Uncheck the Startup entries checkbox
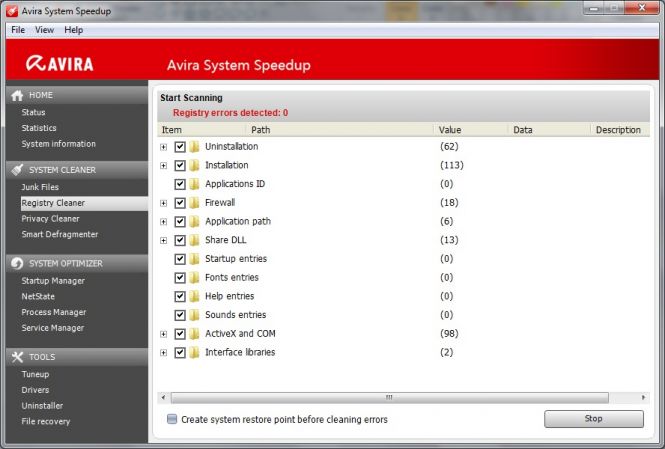 [180, 259]
